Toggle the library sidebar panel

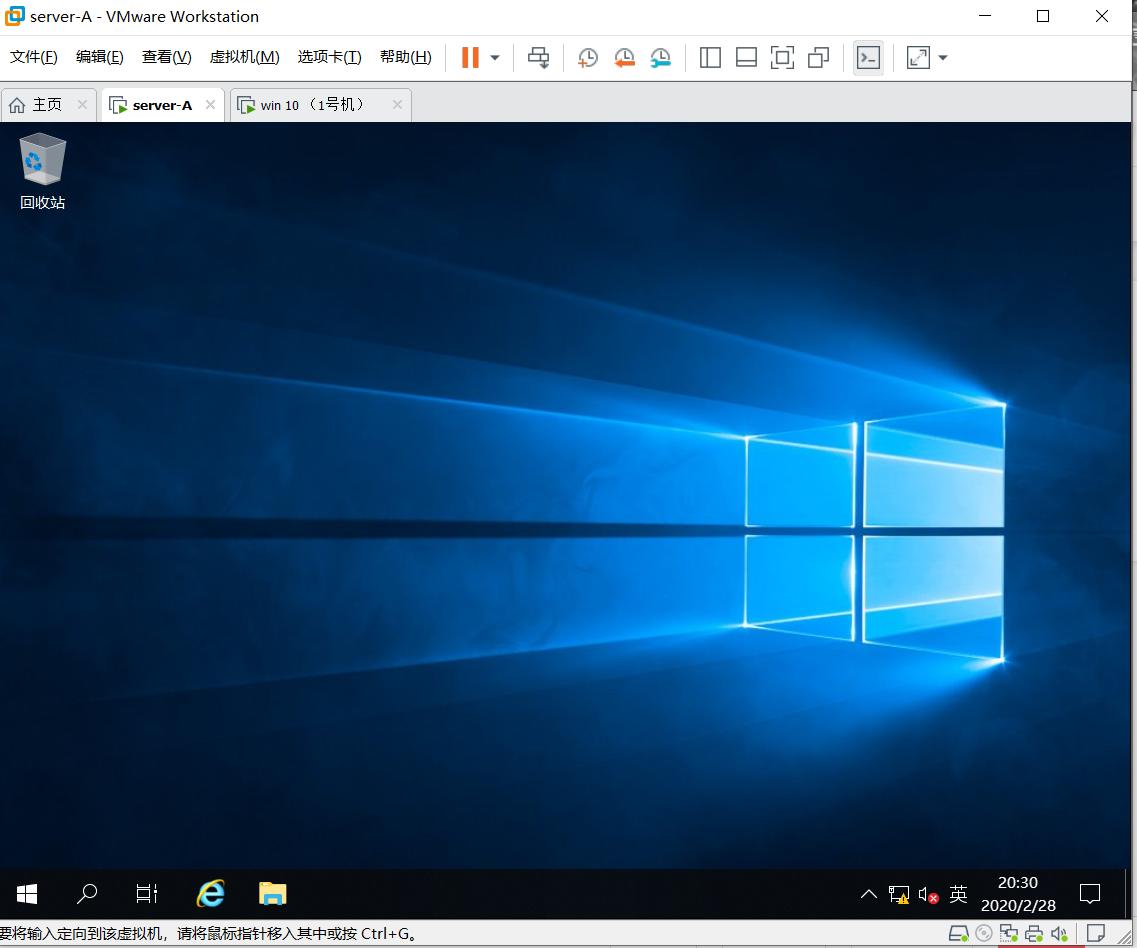(x=710, y=57)
